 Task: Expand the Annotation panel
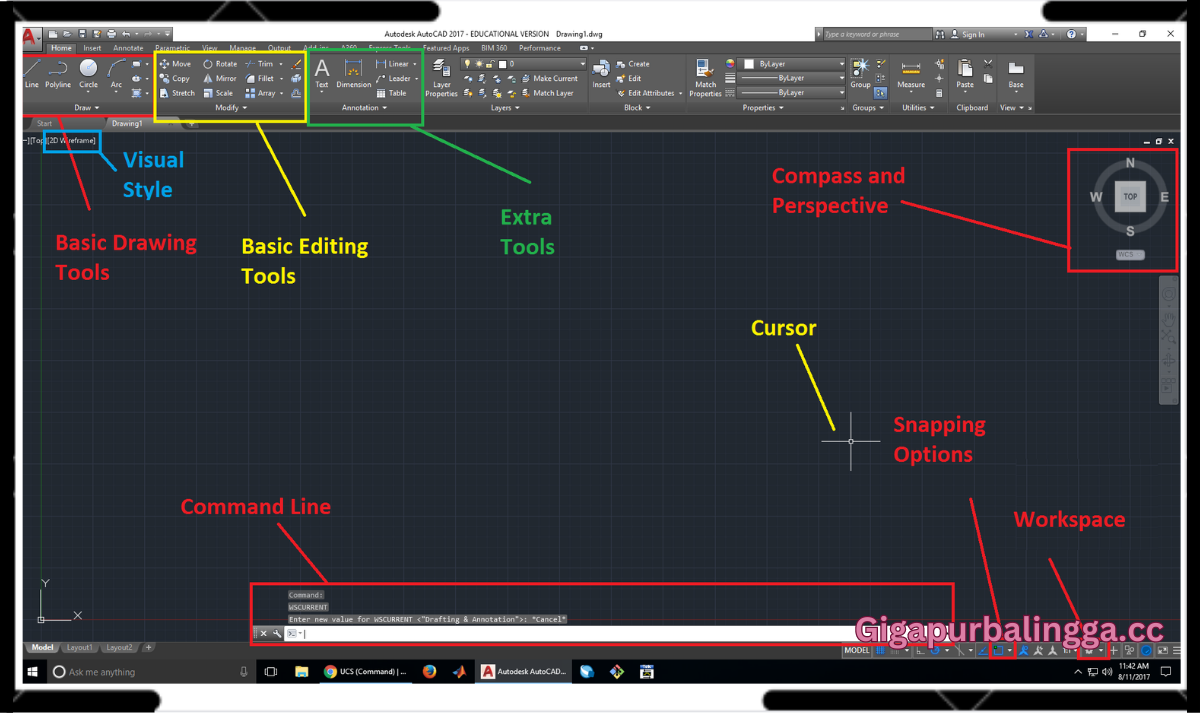(365, 107)
